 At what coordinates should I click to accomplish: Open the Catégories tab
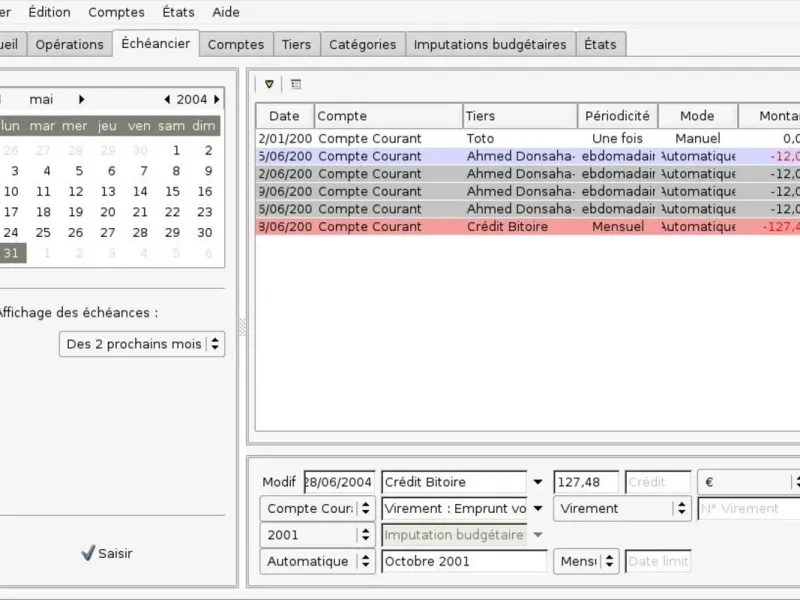[x=363, y=44]
